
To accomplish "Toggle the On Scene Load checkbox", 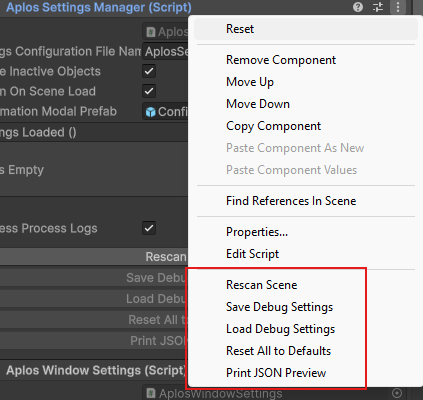I will (149, 91).
